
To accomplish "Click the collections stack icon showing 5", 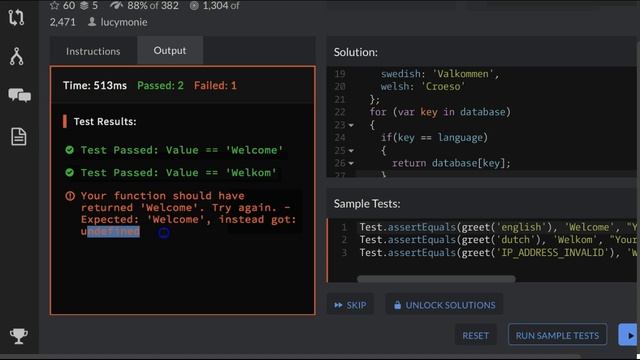I will point(84,6).
